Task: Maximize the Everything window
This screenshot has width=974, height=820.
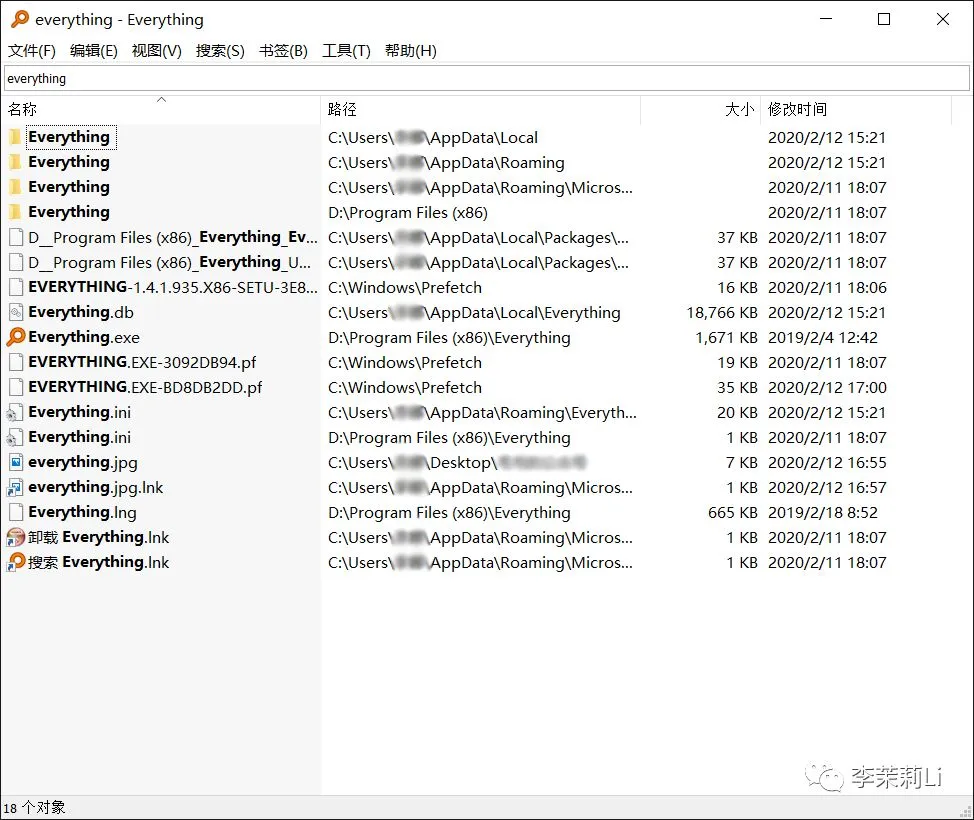Action: tap(883, 19)
